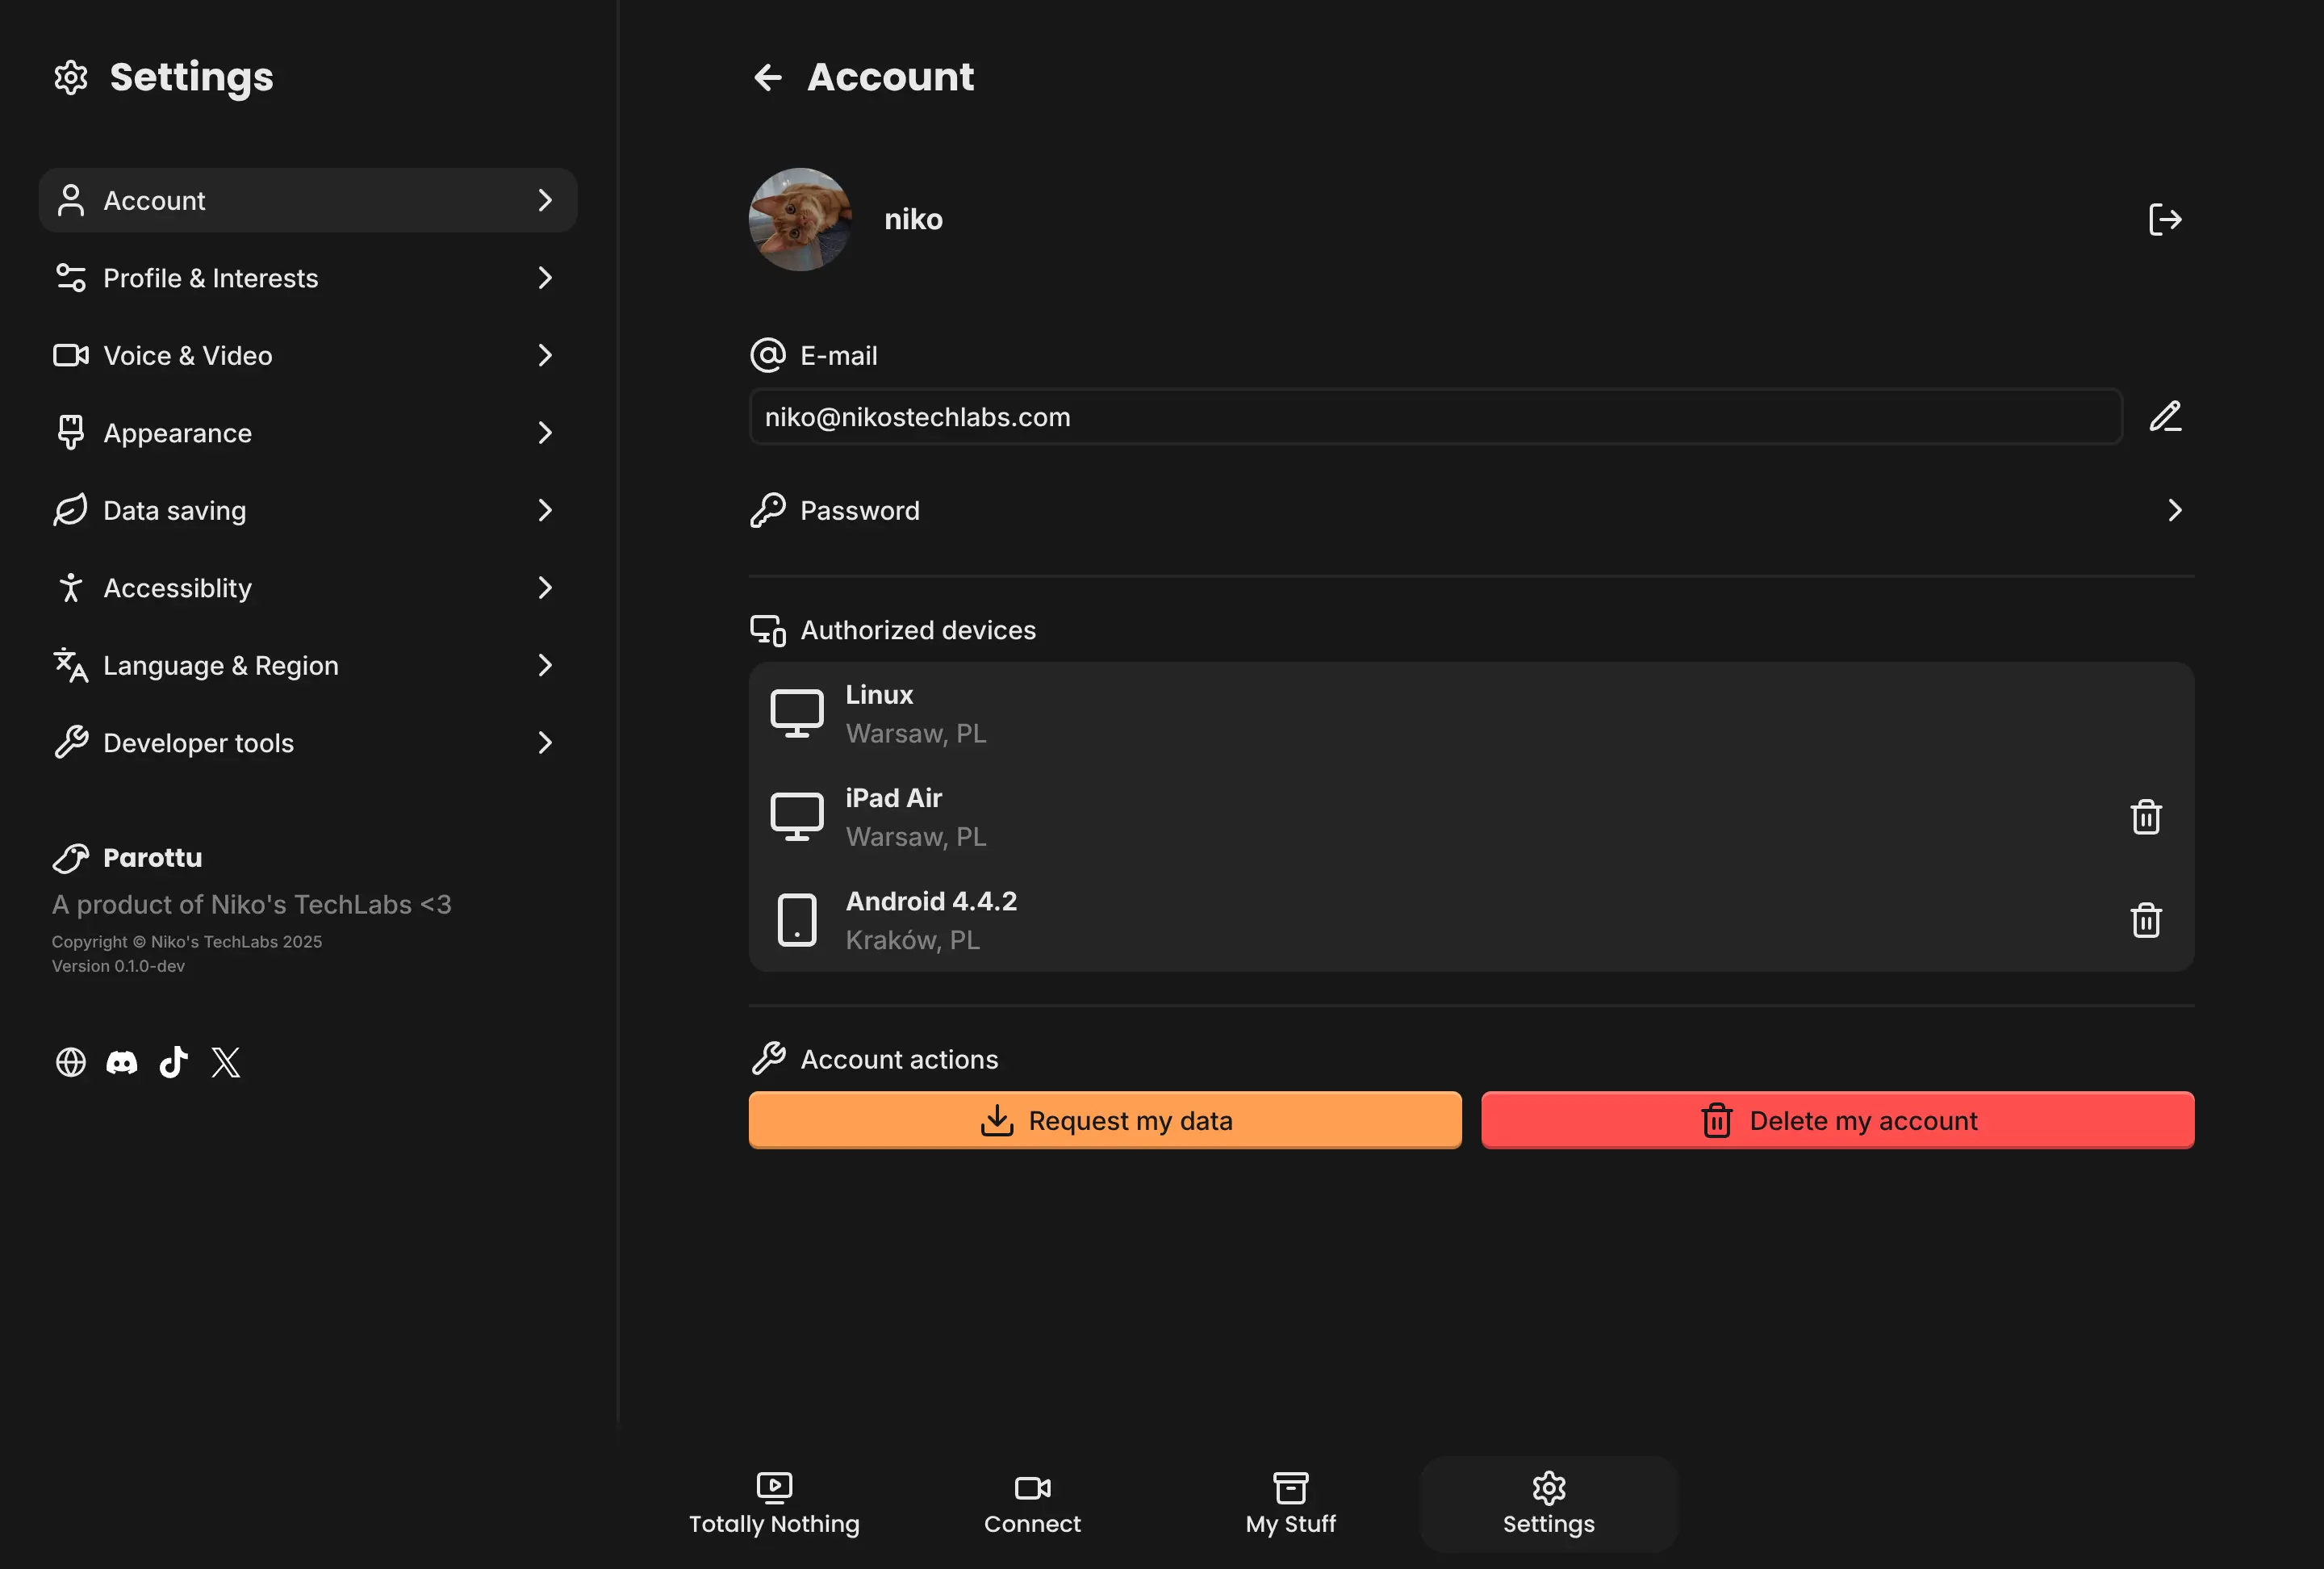2324x1569 pixels.
Task: Click the e-mail address field
Action: click(1435, 417)
